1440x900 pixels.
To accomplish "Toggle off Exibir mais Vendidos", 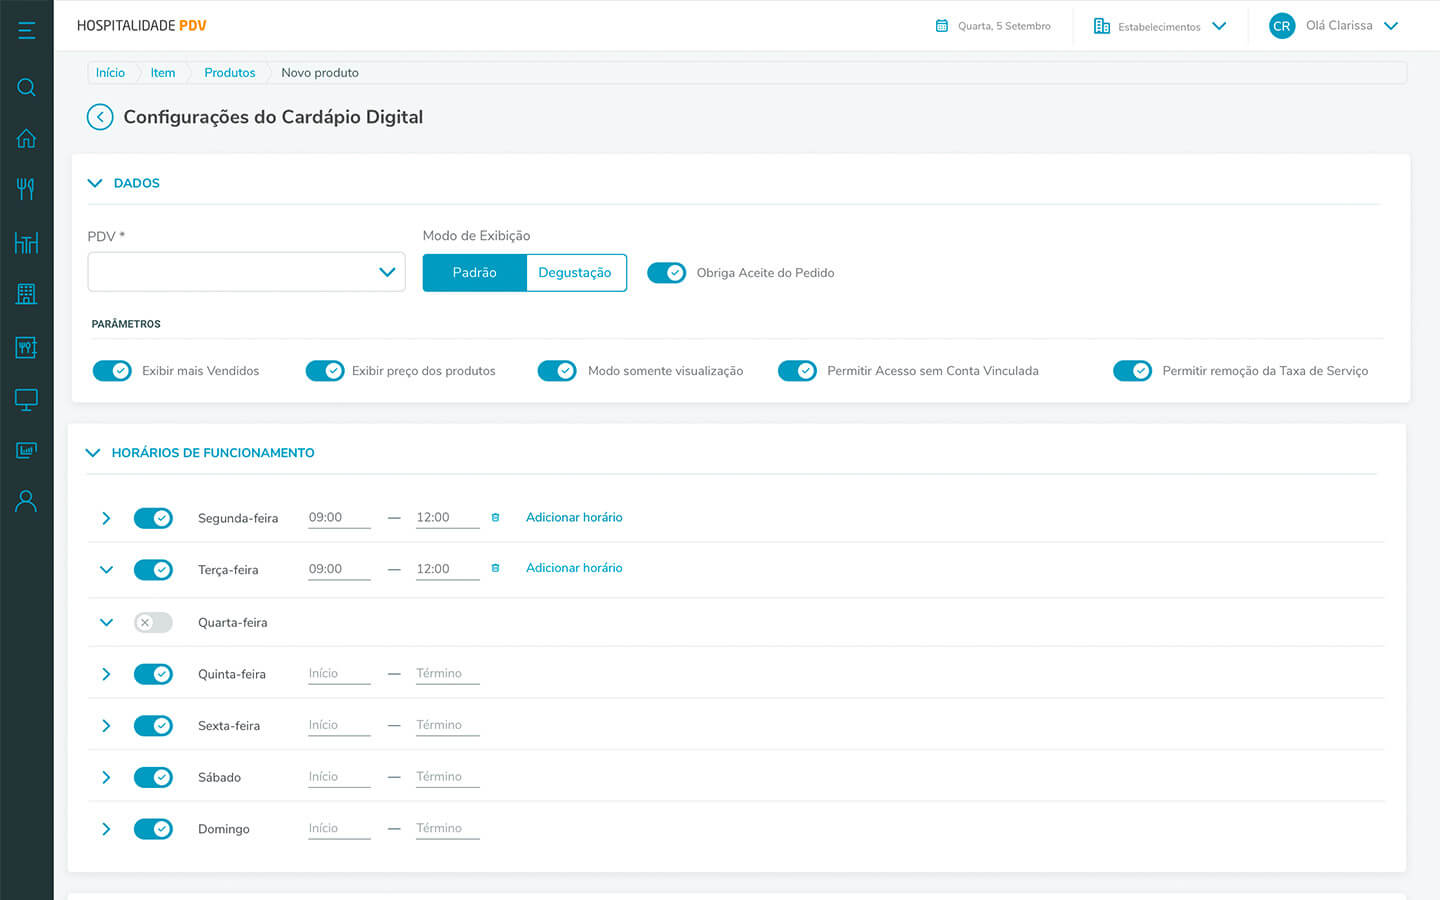I will point(112,371).
